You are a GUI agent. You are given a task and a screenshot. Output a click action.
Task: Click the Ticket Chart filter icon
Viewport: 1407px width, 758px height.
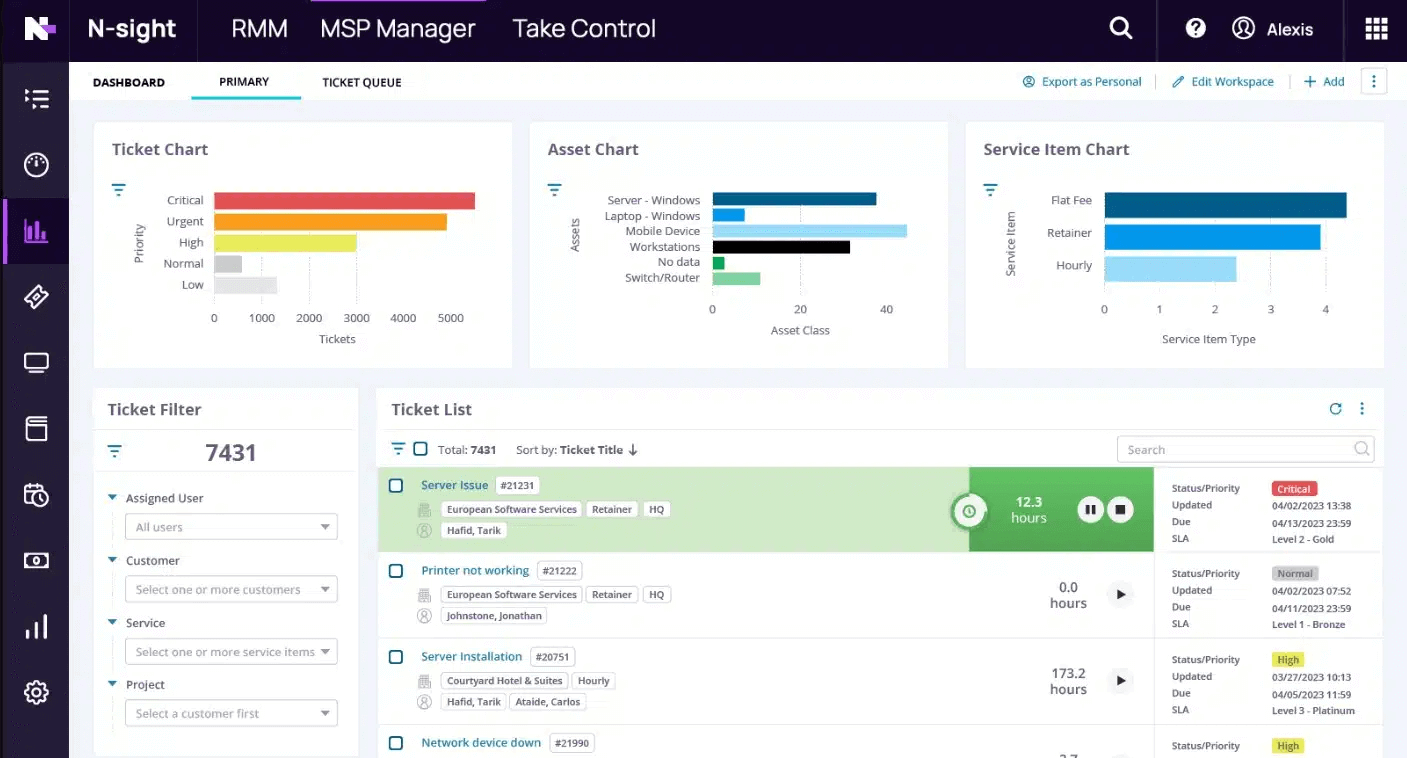[x=118, y=190]
